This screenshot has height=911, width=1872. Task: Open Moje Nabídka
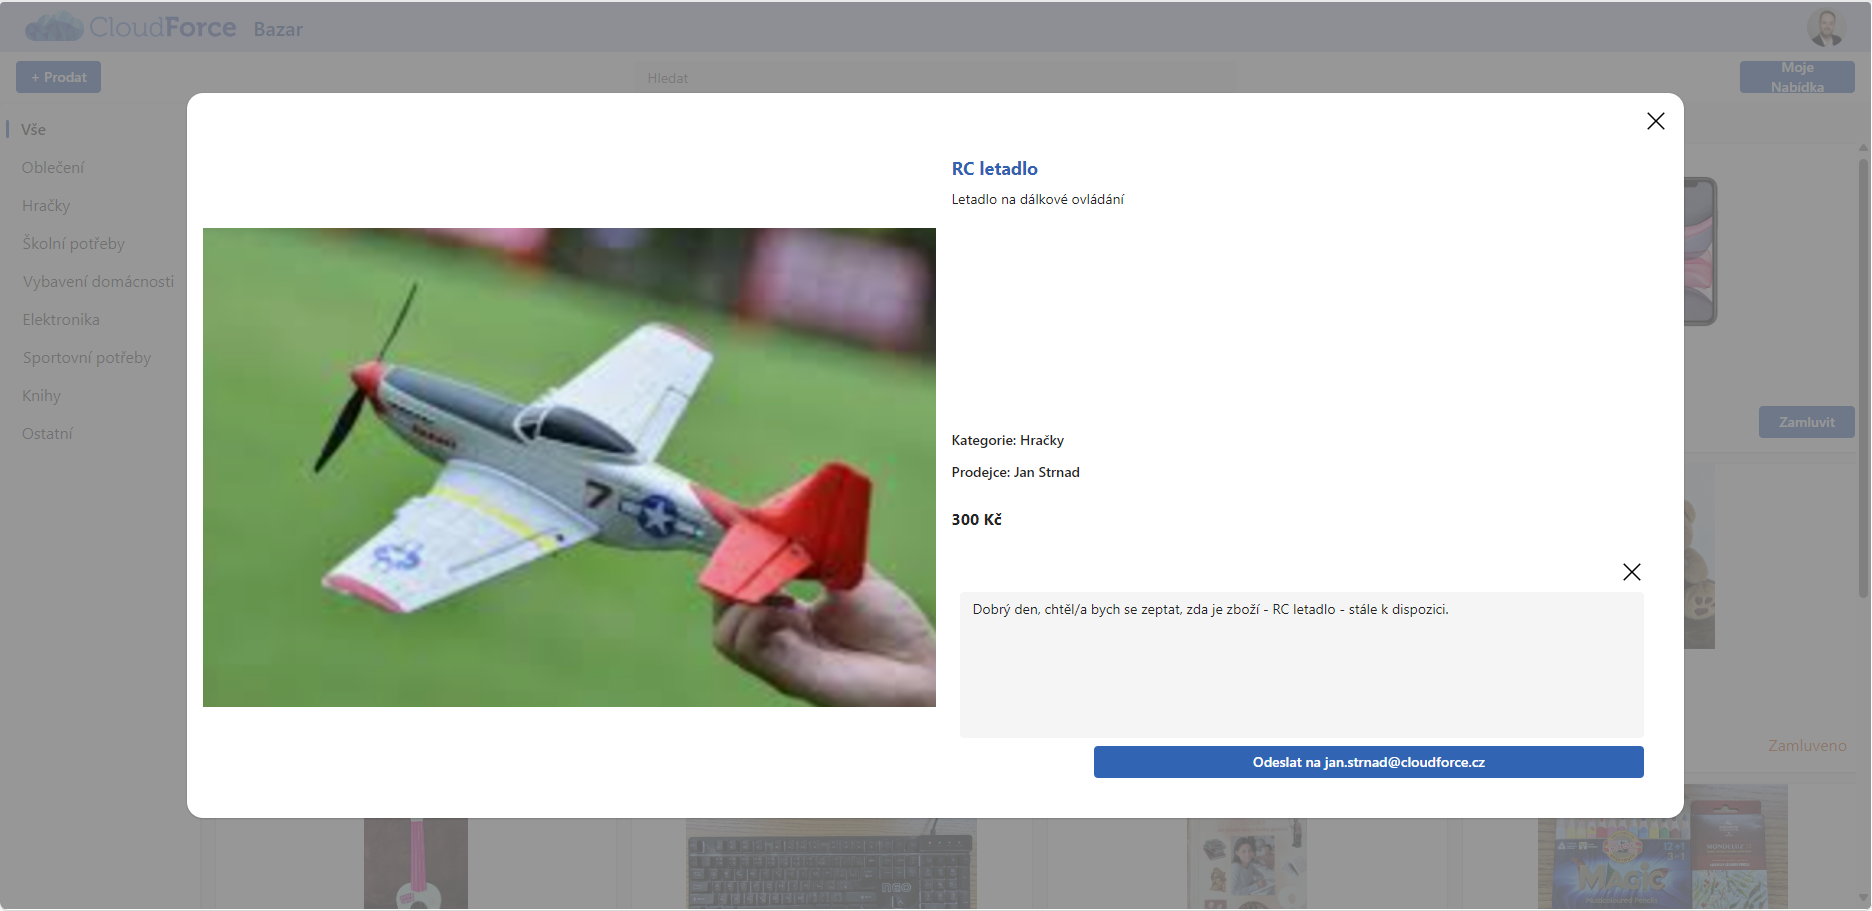(x=1796, y=77)
